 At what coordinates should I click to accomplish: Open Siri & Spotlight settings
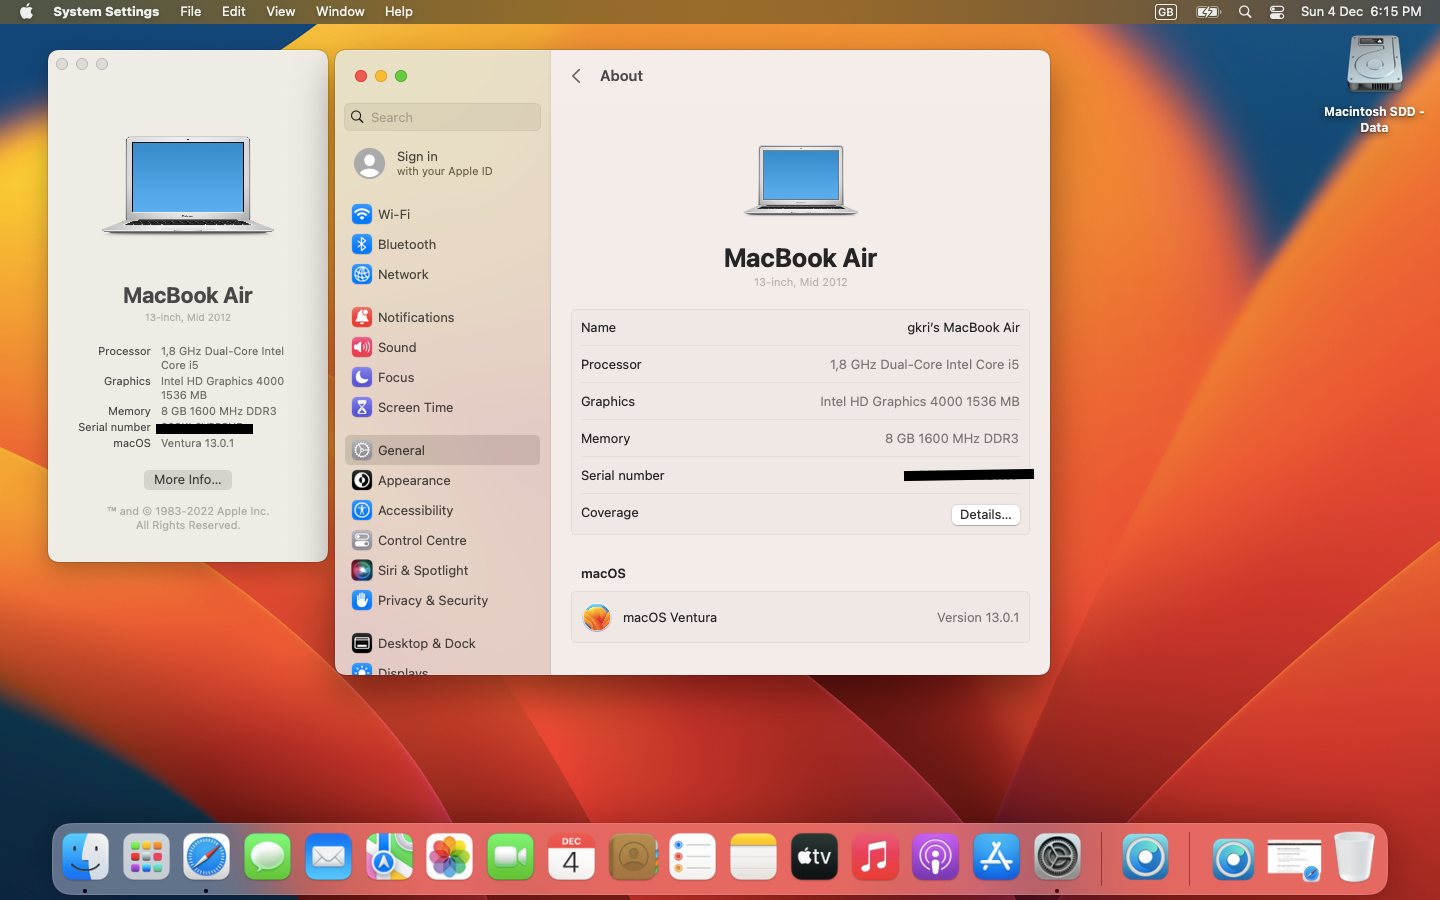[422, 570]
